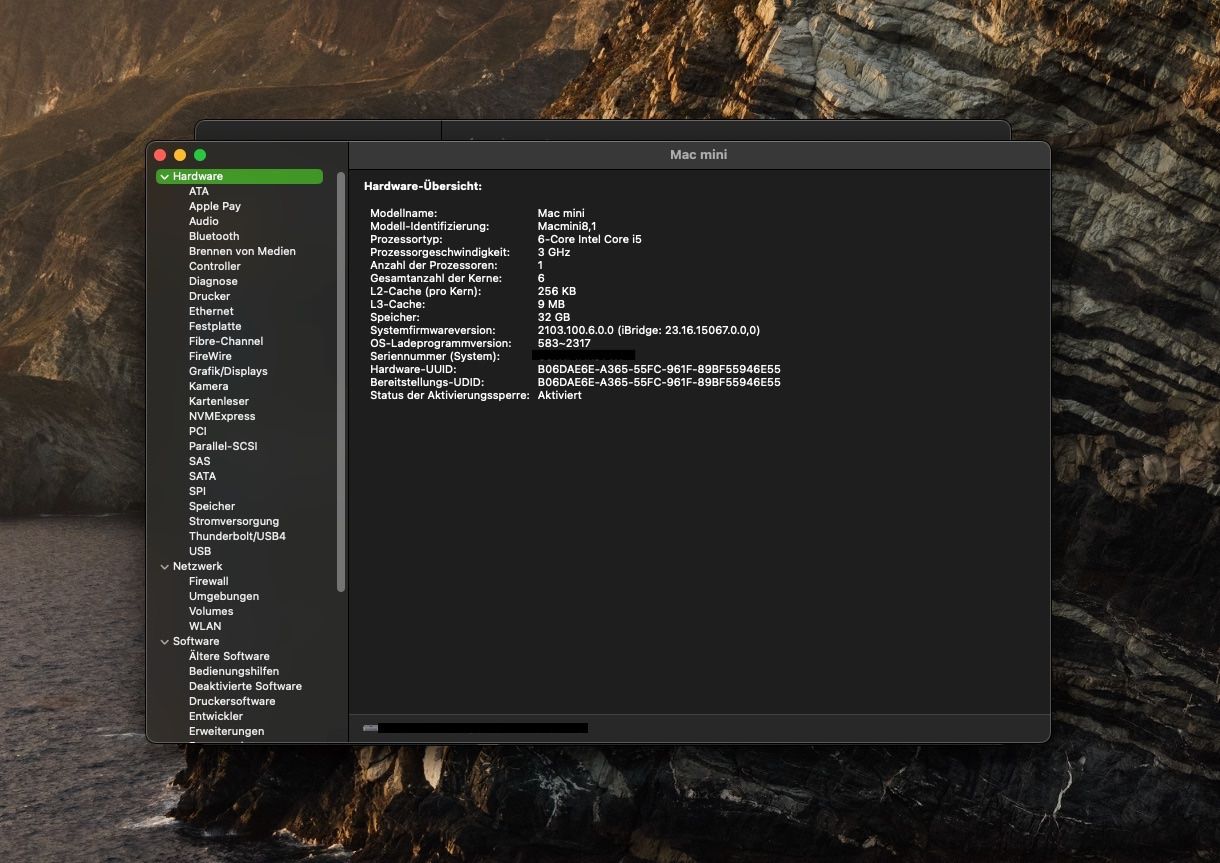The image size is (1220, 863).
Task: Select the Diagnose entry
Action: point(213,281)
